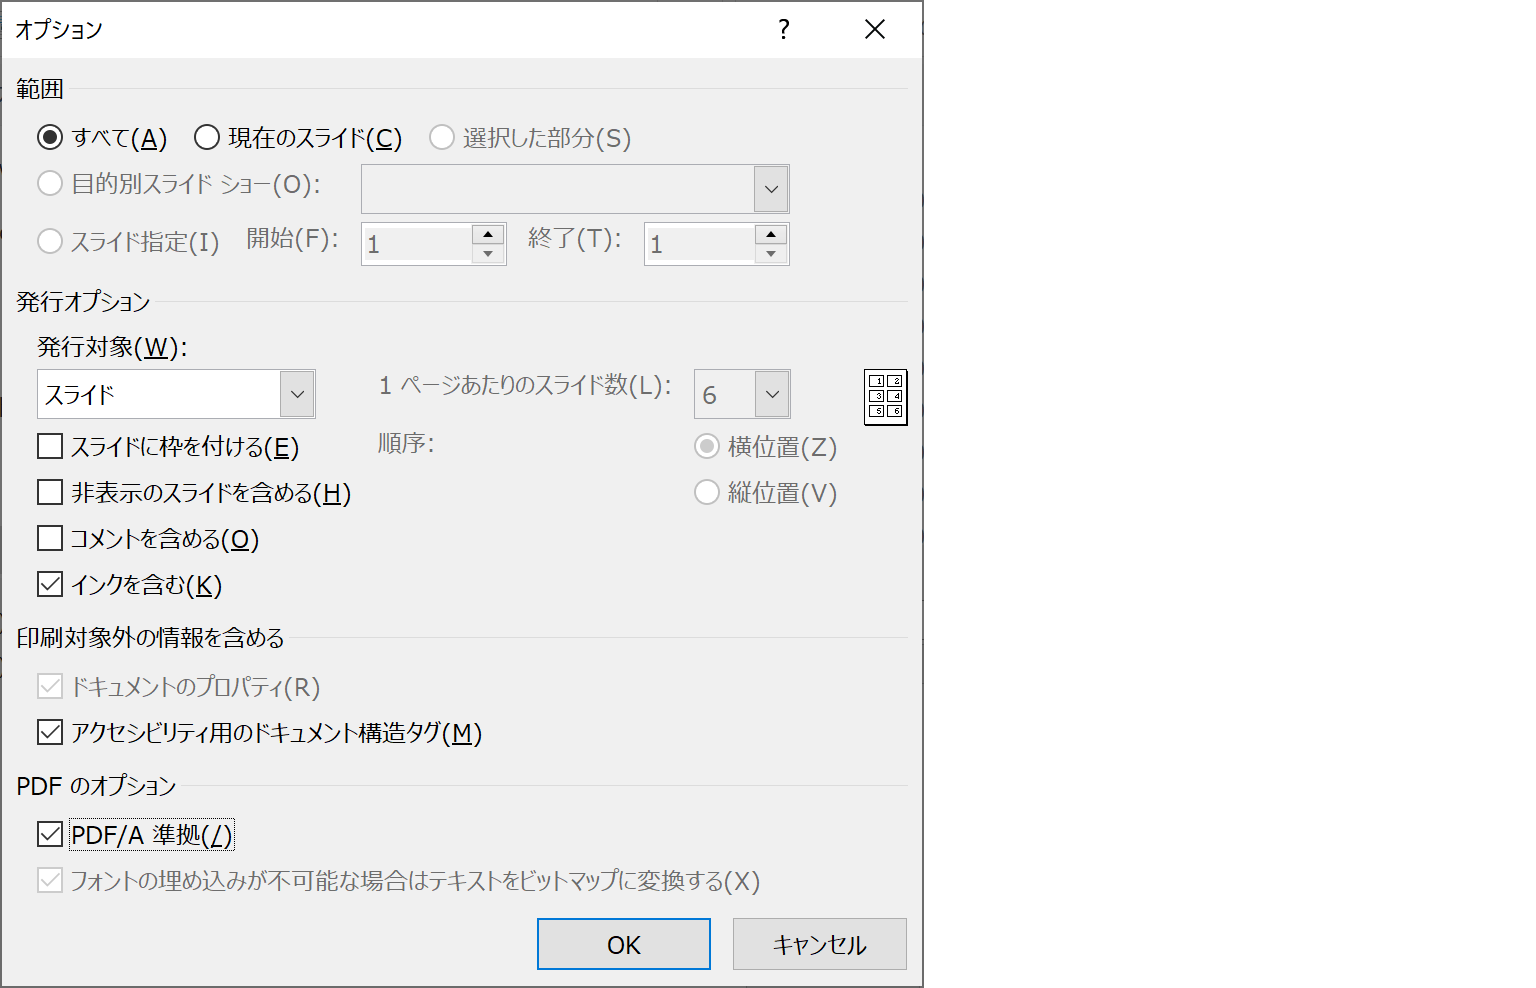Decrease the 終了 slide number spinner
This screenshot has height=988, width=1536.
click(x=771, y=254)
